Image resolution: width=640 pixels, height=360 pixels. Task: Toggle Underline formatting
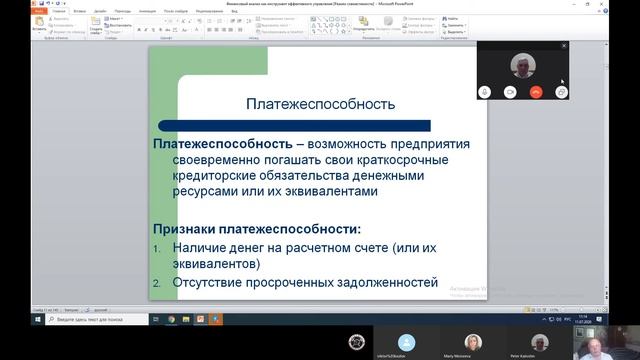tap(153, 30)
